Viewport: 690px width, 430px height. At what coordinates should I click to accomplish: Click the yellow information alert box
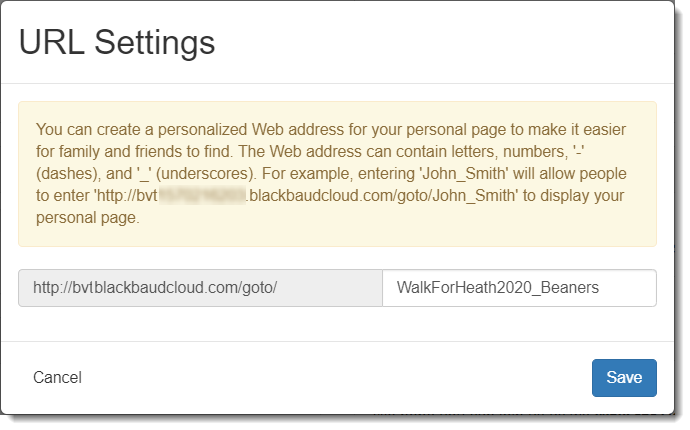click(x=338, y=174)
